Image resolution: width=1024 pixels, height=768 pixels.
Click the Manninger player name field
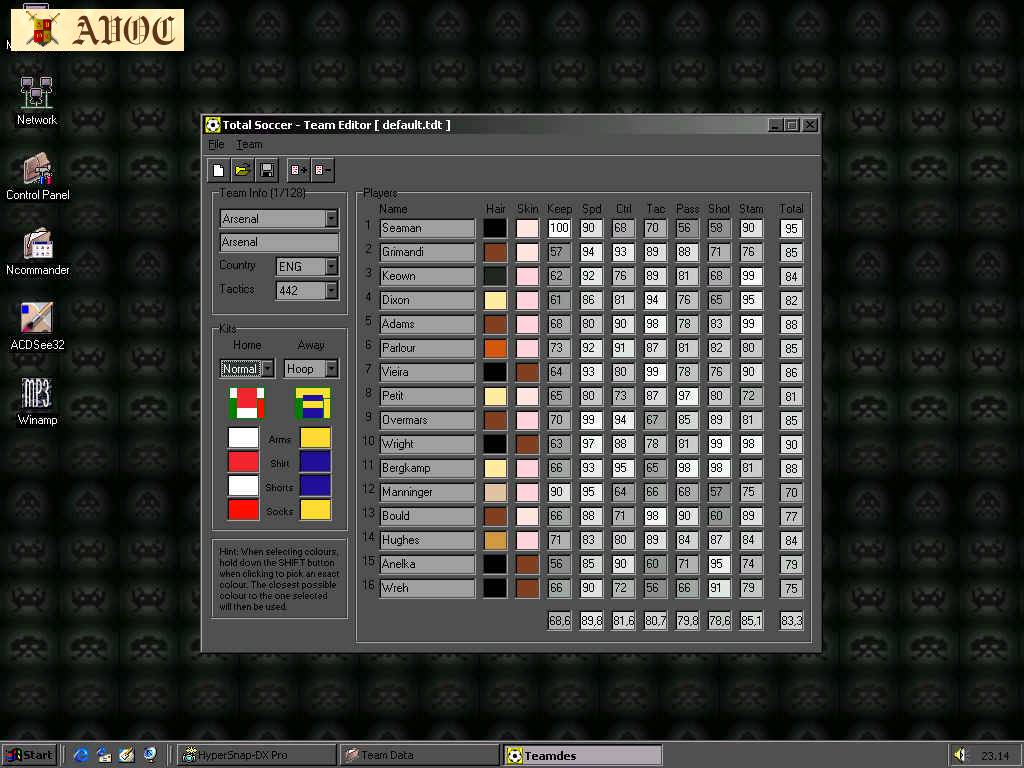pos(427,492)
